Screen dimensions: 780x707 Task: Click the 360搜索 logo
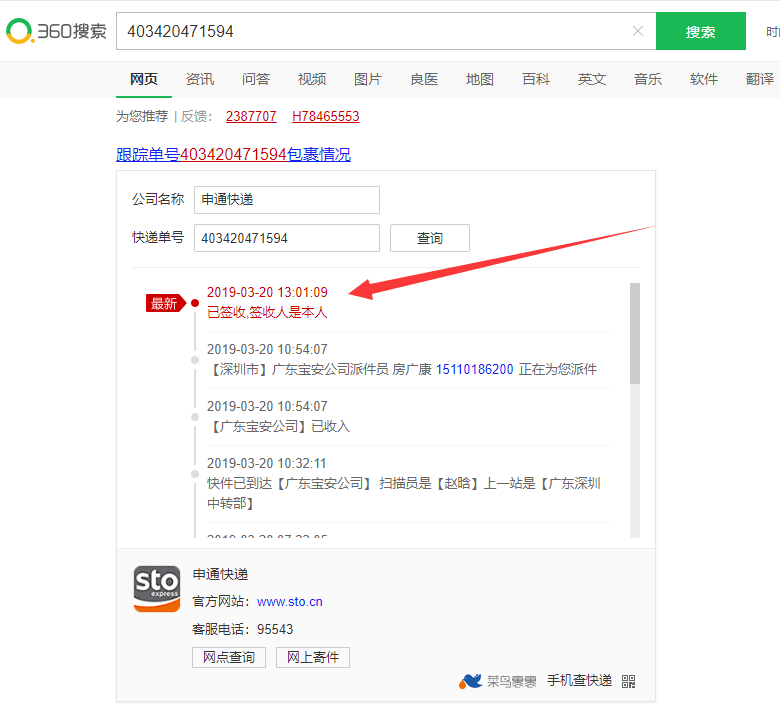coord(56,31)
